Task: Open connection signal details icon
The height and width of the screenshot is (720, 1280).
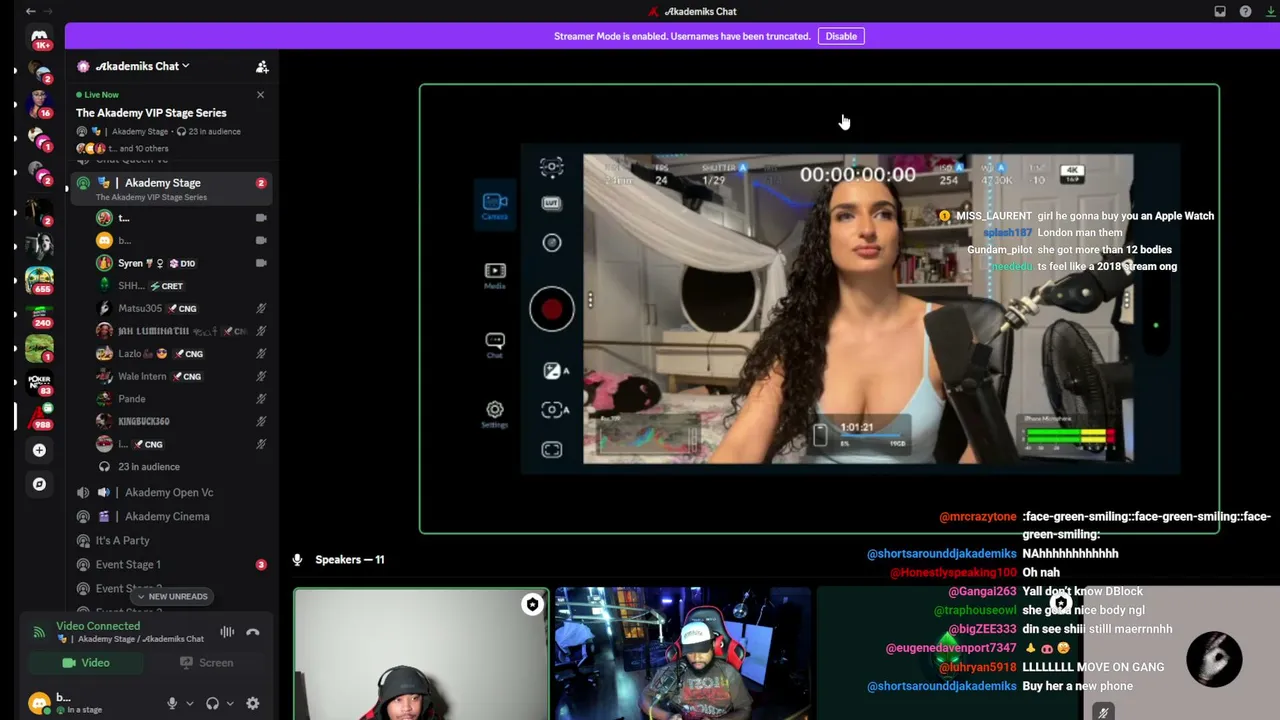Action: click(x=39, y=632)
